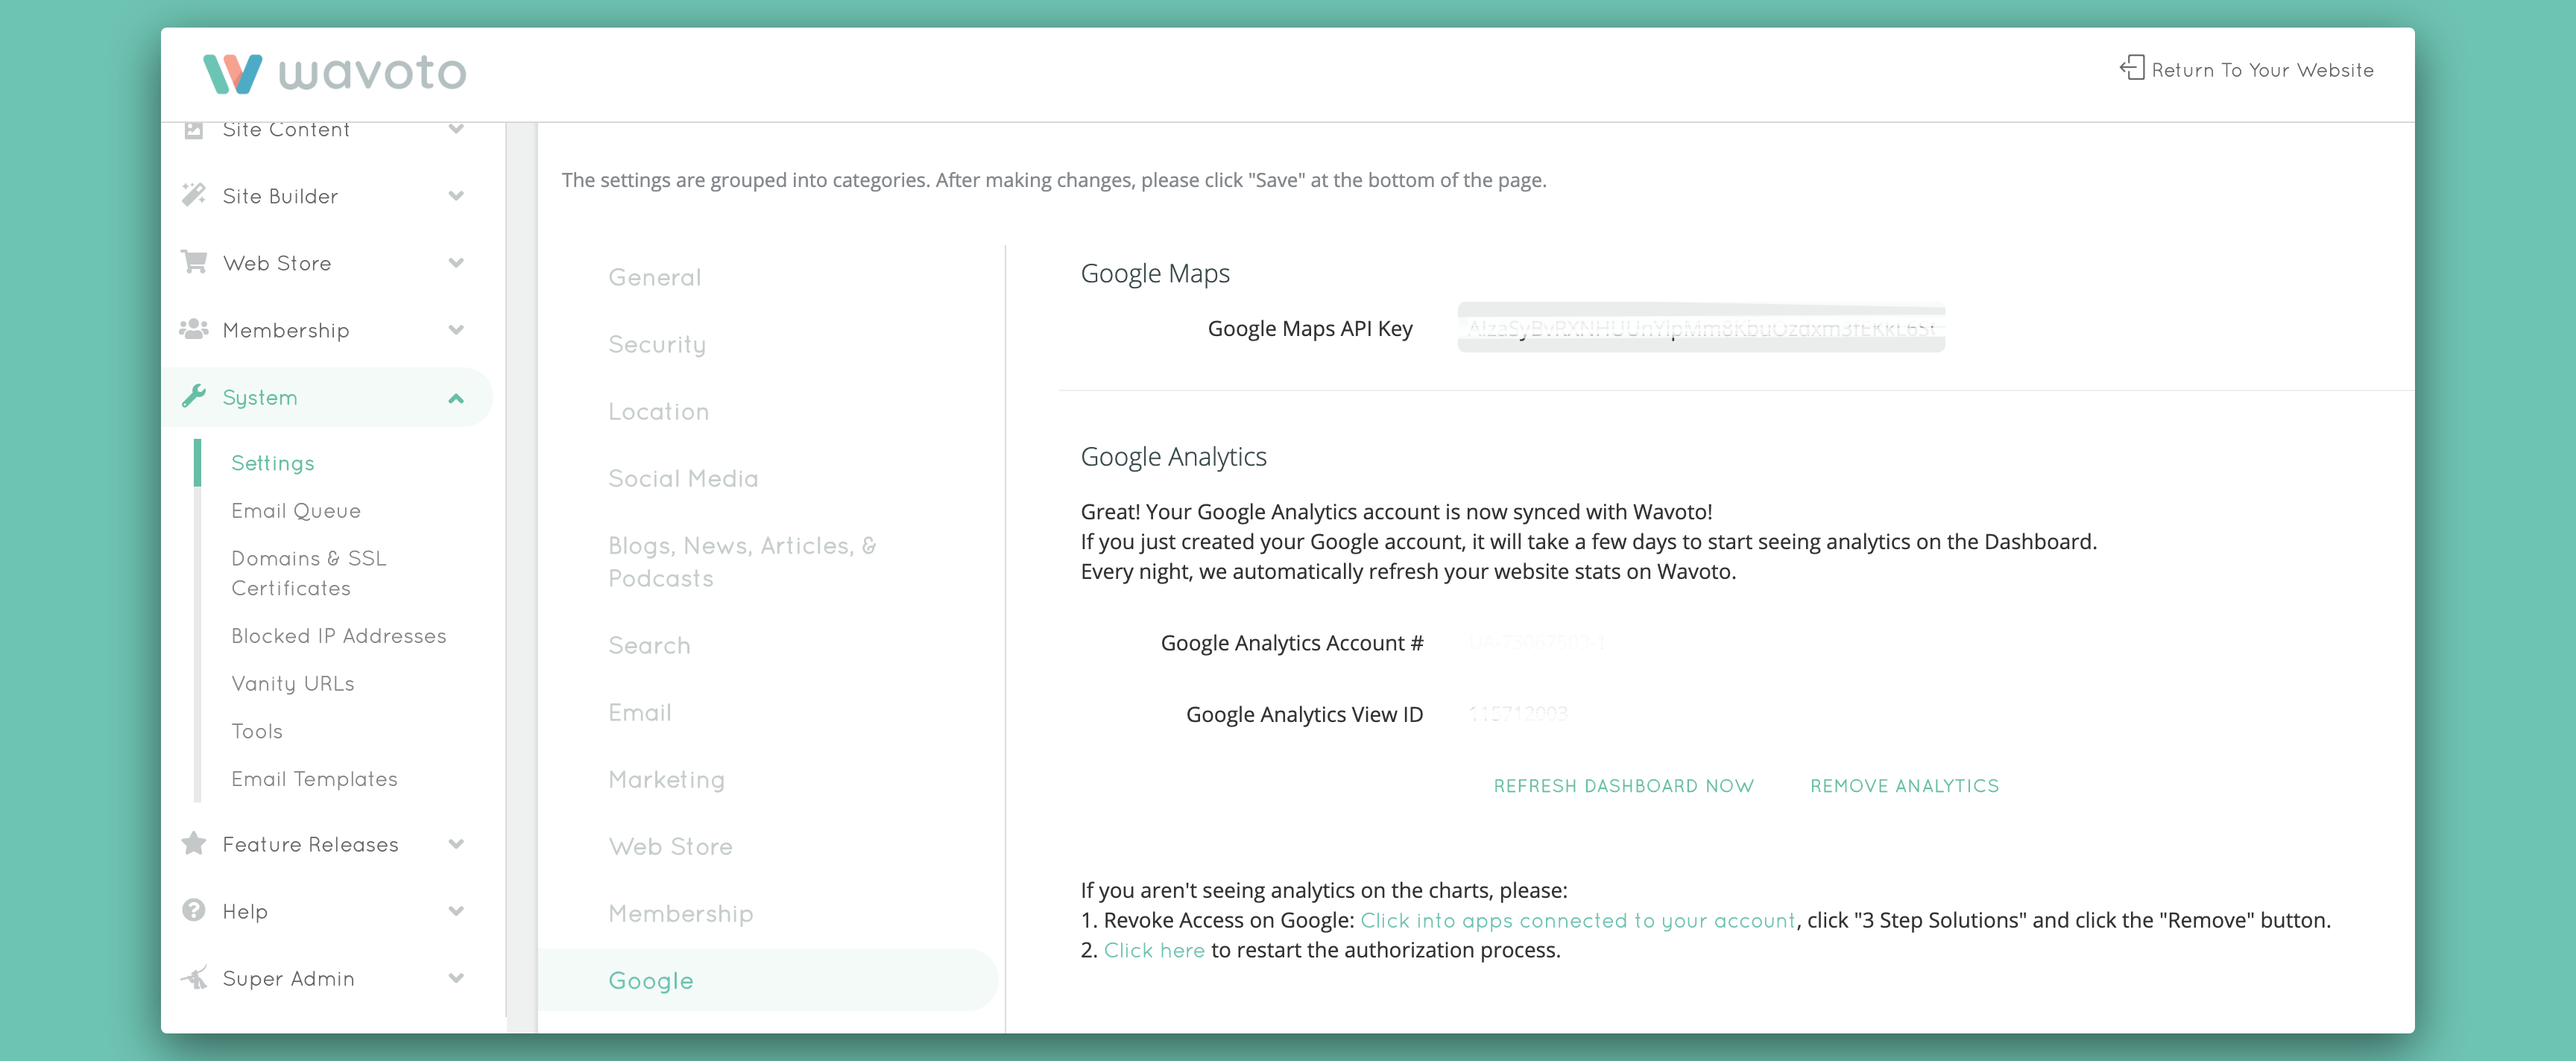Click Refresh Dashboard Now button
Image resolution: width=2576 pixels, height=1061 pixels.
tap(1623, 786)
